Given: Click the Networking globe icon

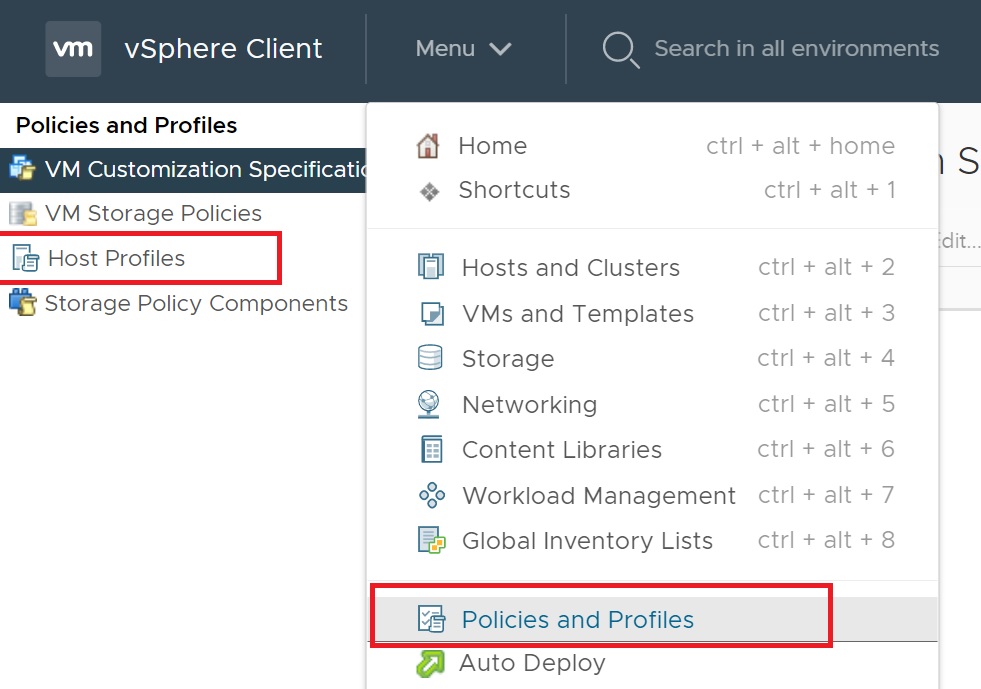Looking at the screenshot, I should tap(429, 404).
